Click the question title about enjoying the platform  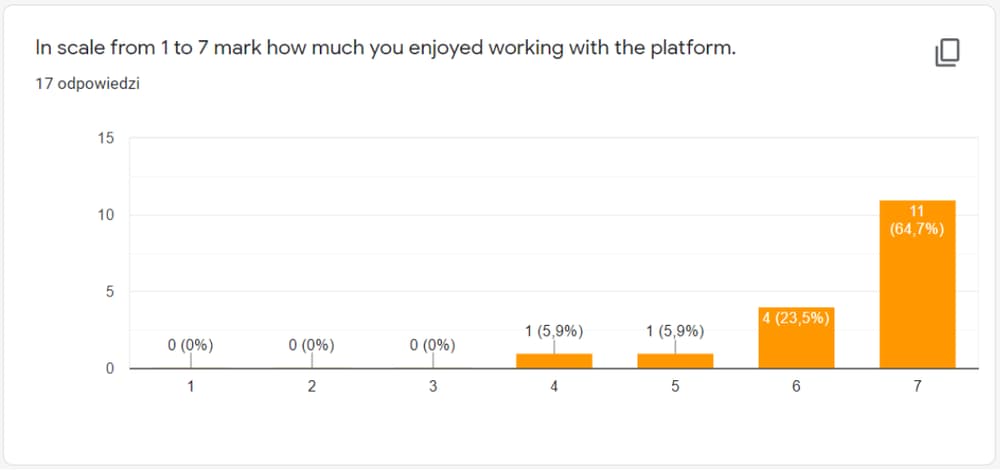(385, 48)
